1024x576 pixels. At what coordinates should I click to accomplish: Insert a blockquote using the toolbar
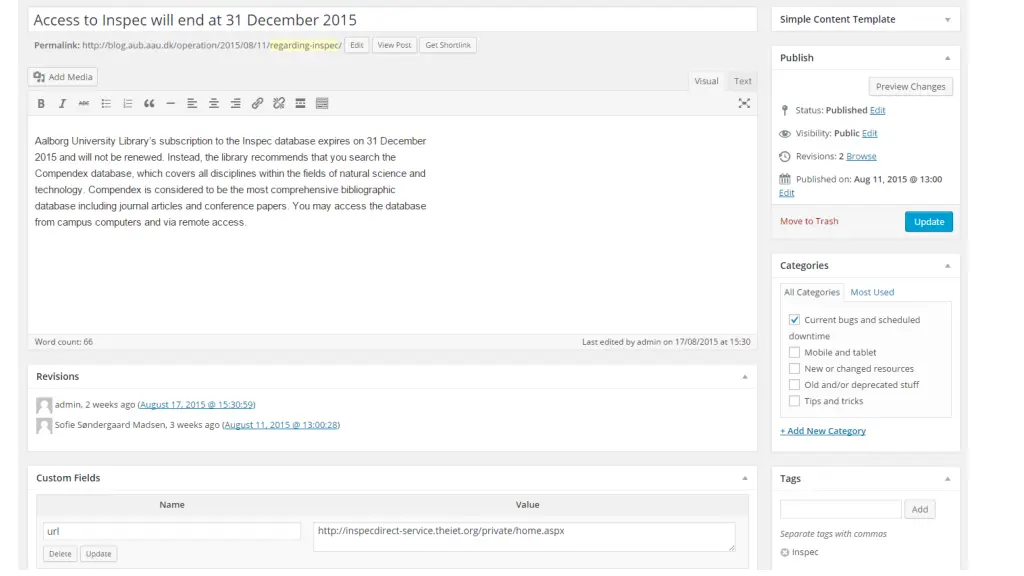(x=149, y=103)
